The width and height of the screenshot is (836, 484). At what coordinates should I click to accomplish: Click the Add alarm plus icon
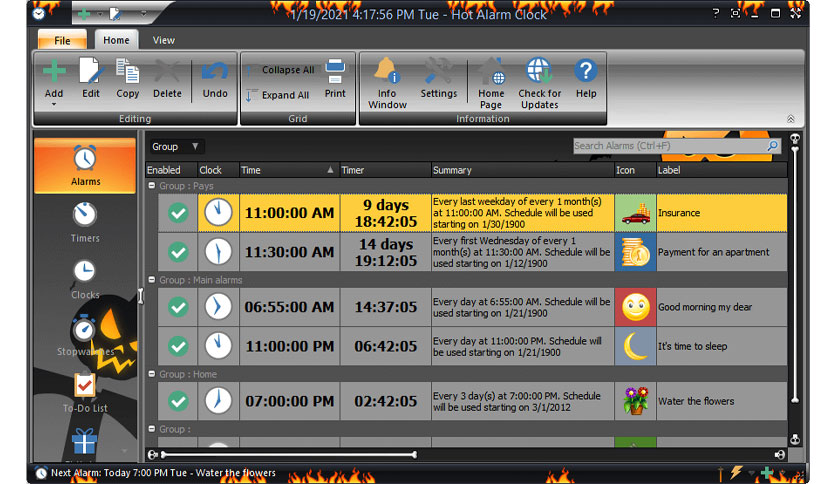[54, 71]
